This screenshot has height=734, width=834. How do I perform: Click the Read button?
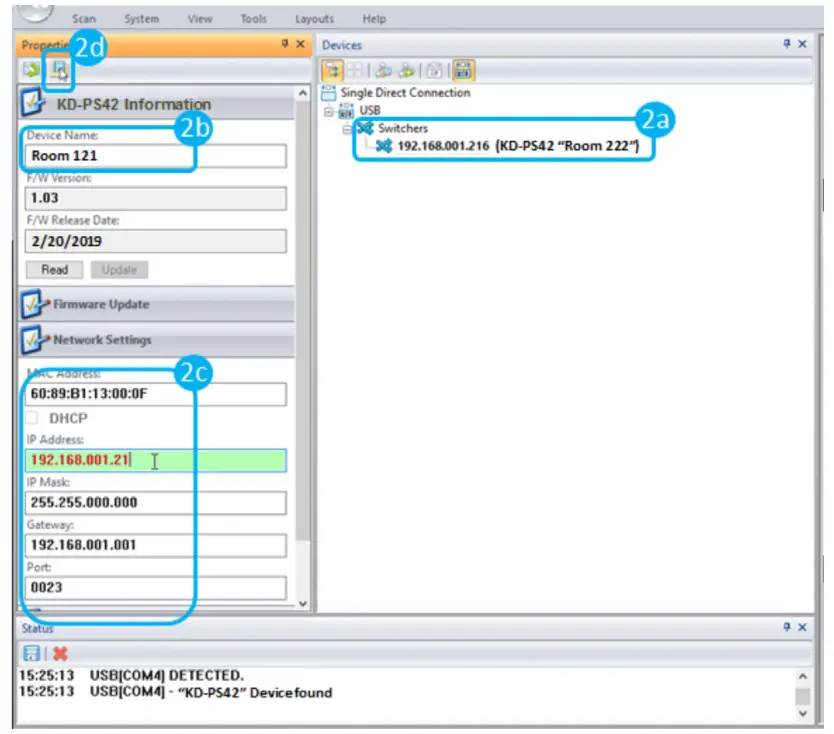(54, 270)
